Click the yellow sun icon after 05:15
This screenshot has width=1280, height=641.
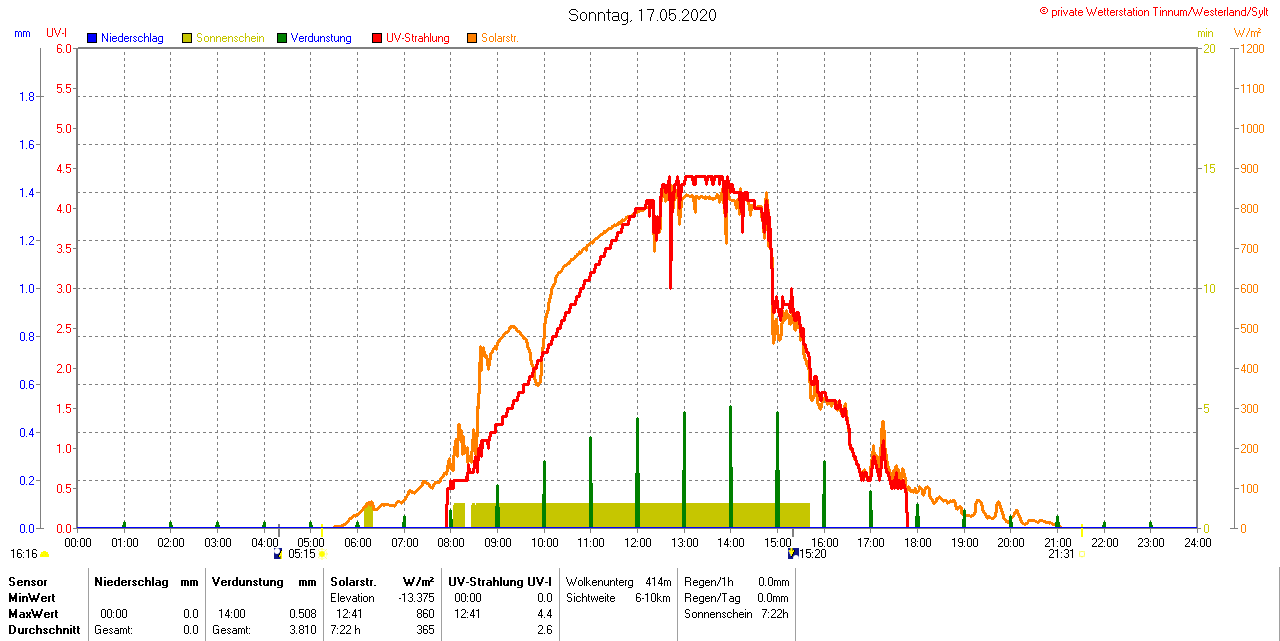[322, 553]
